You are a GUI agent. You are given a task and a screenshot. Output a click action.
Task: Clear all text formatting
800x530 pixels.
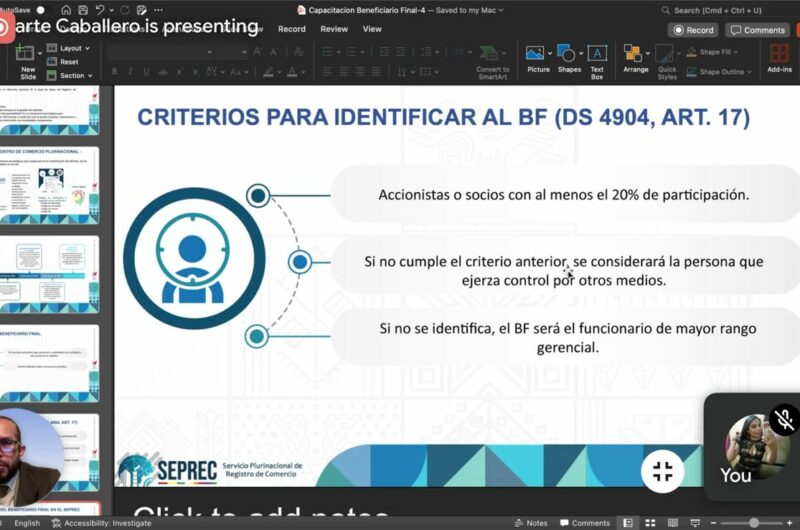point(299,52)
